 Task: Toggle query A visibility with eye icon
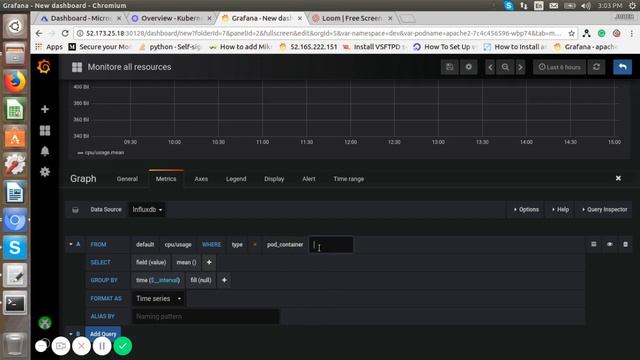pos(610,244)
